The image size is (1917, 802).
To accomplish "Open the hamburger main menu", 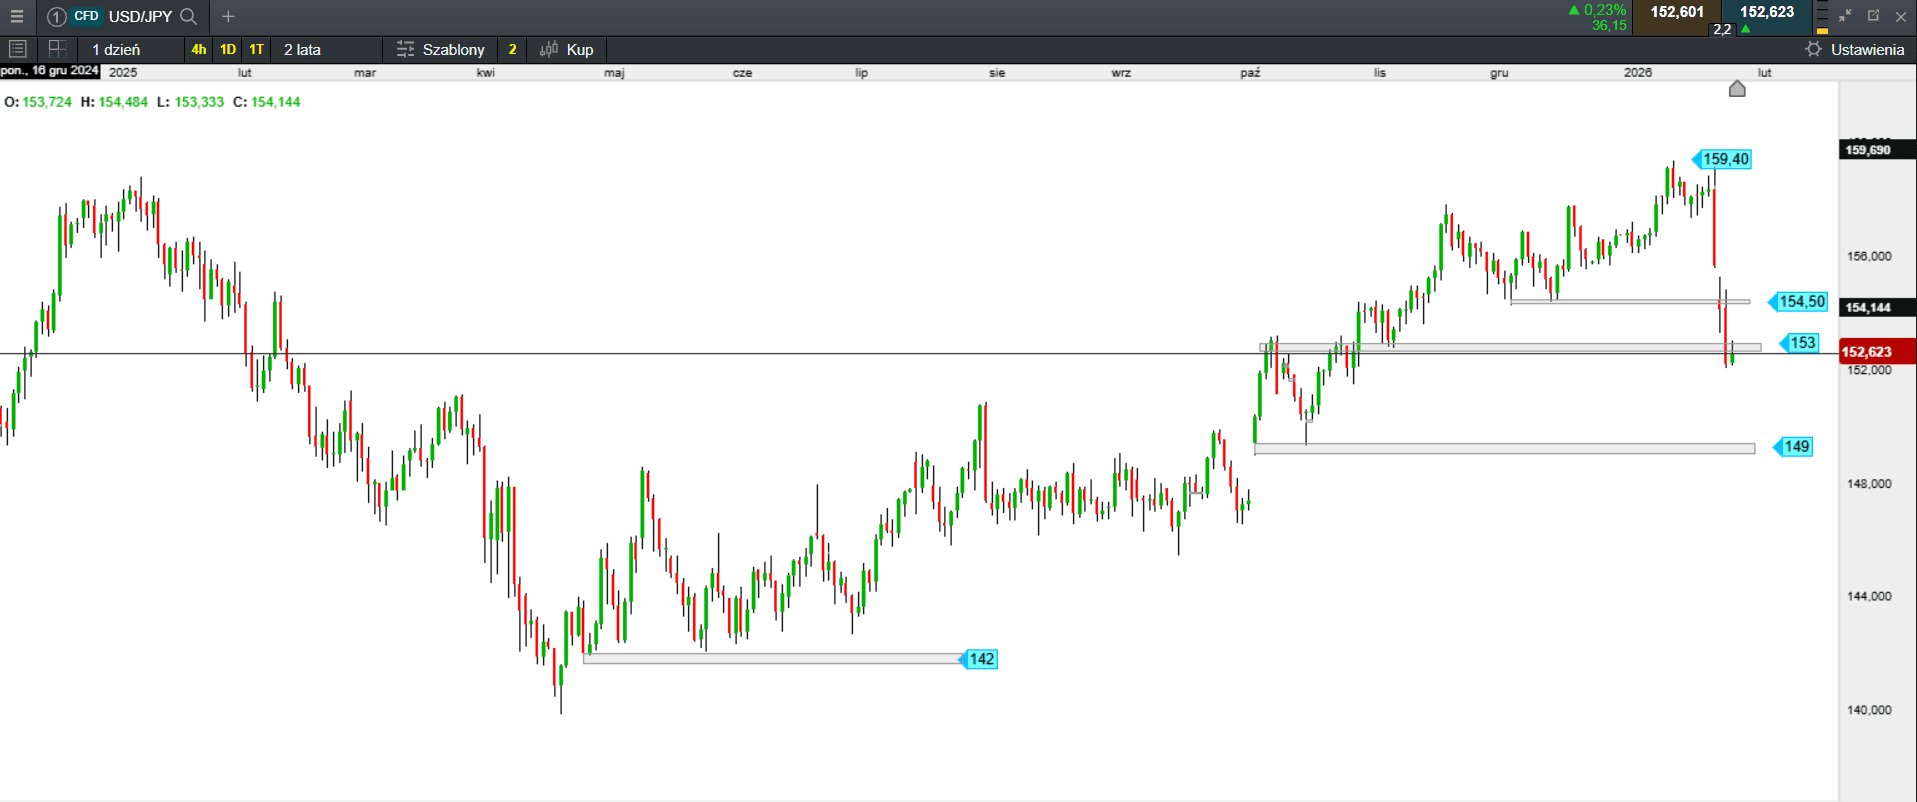I will [17, 16].
